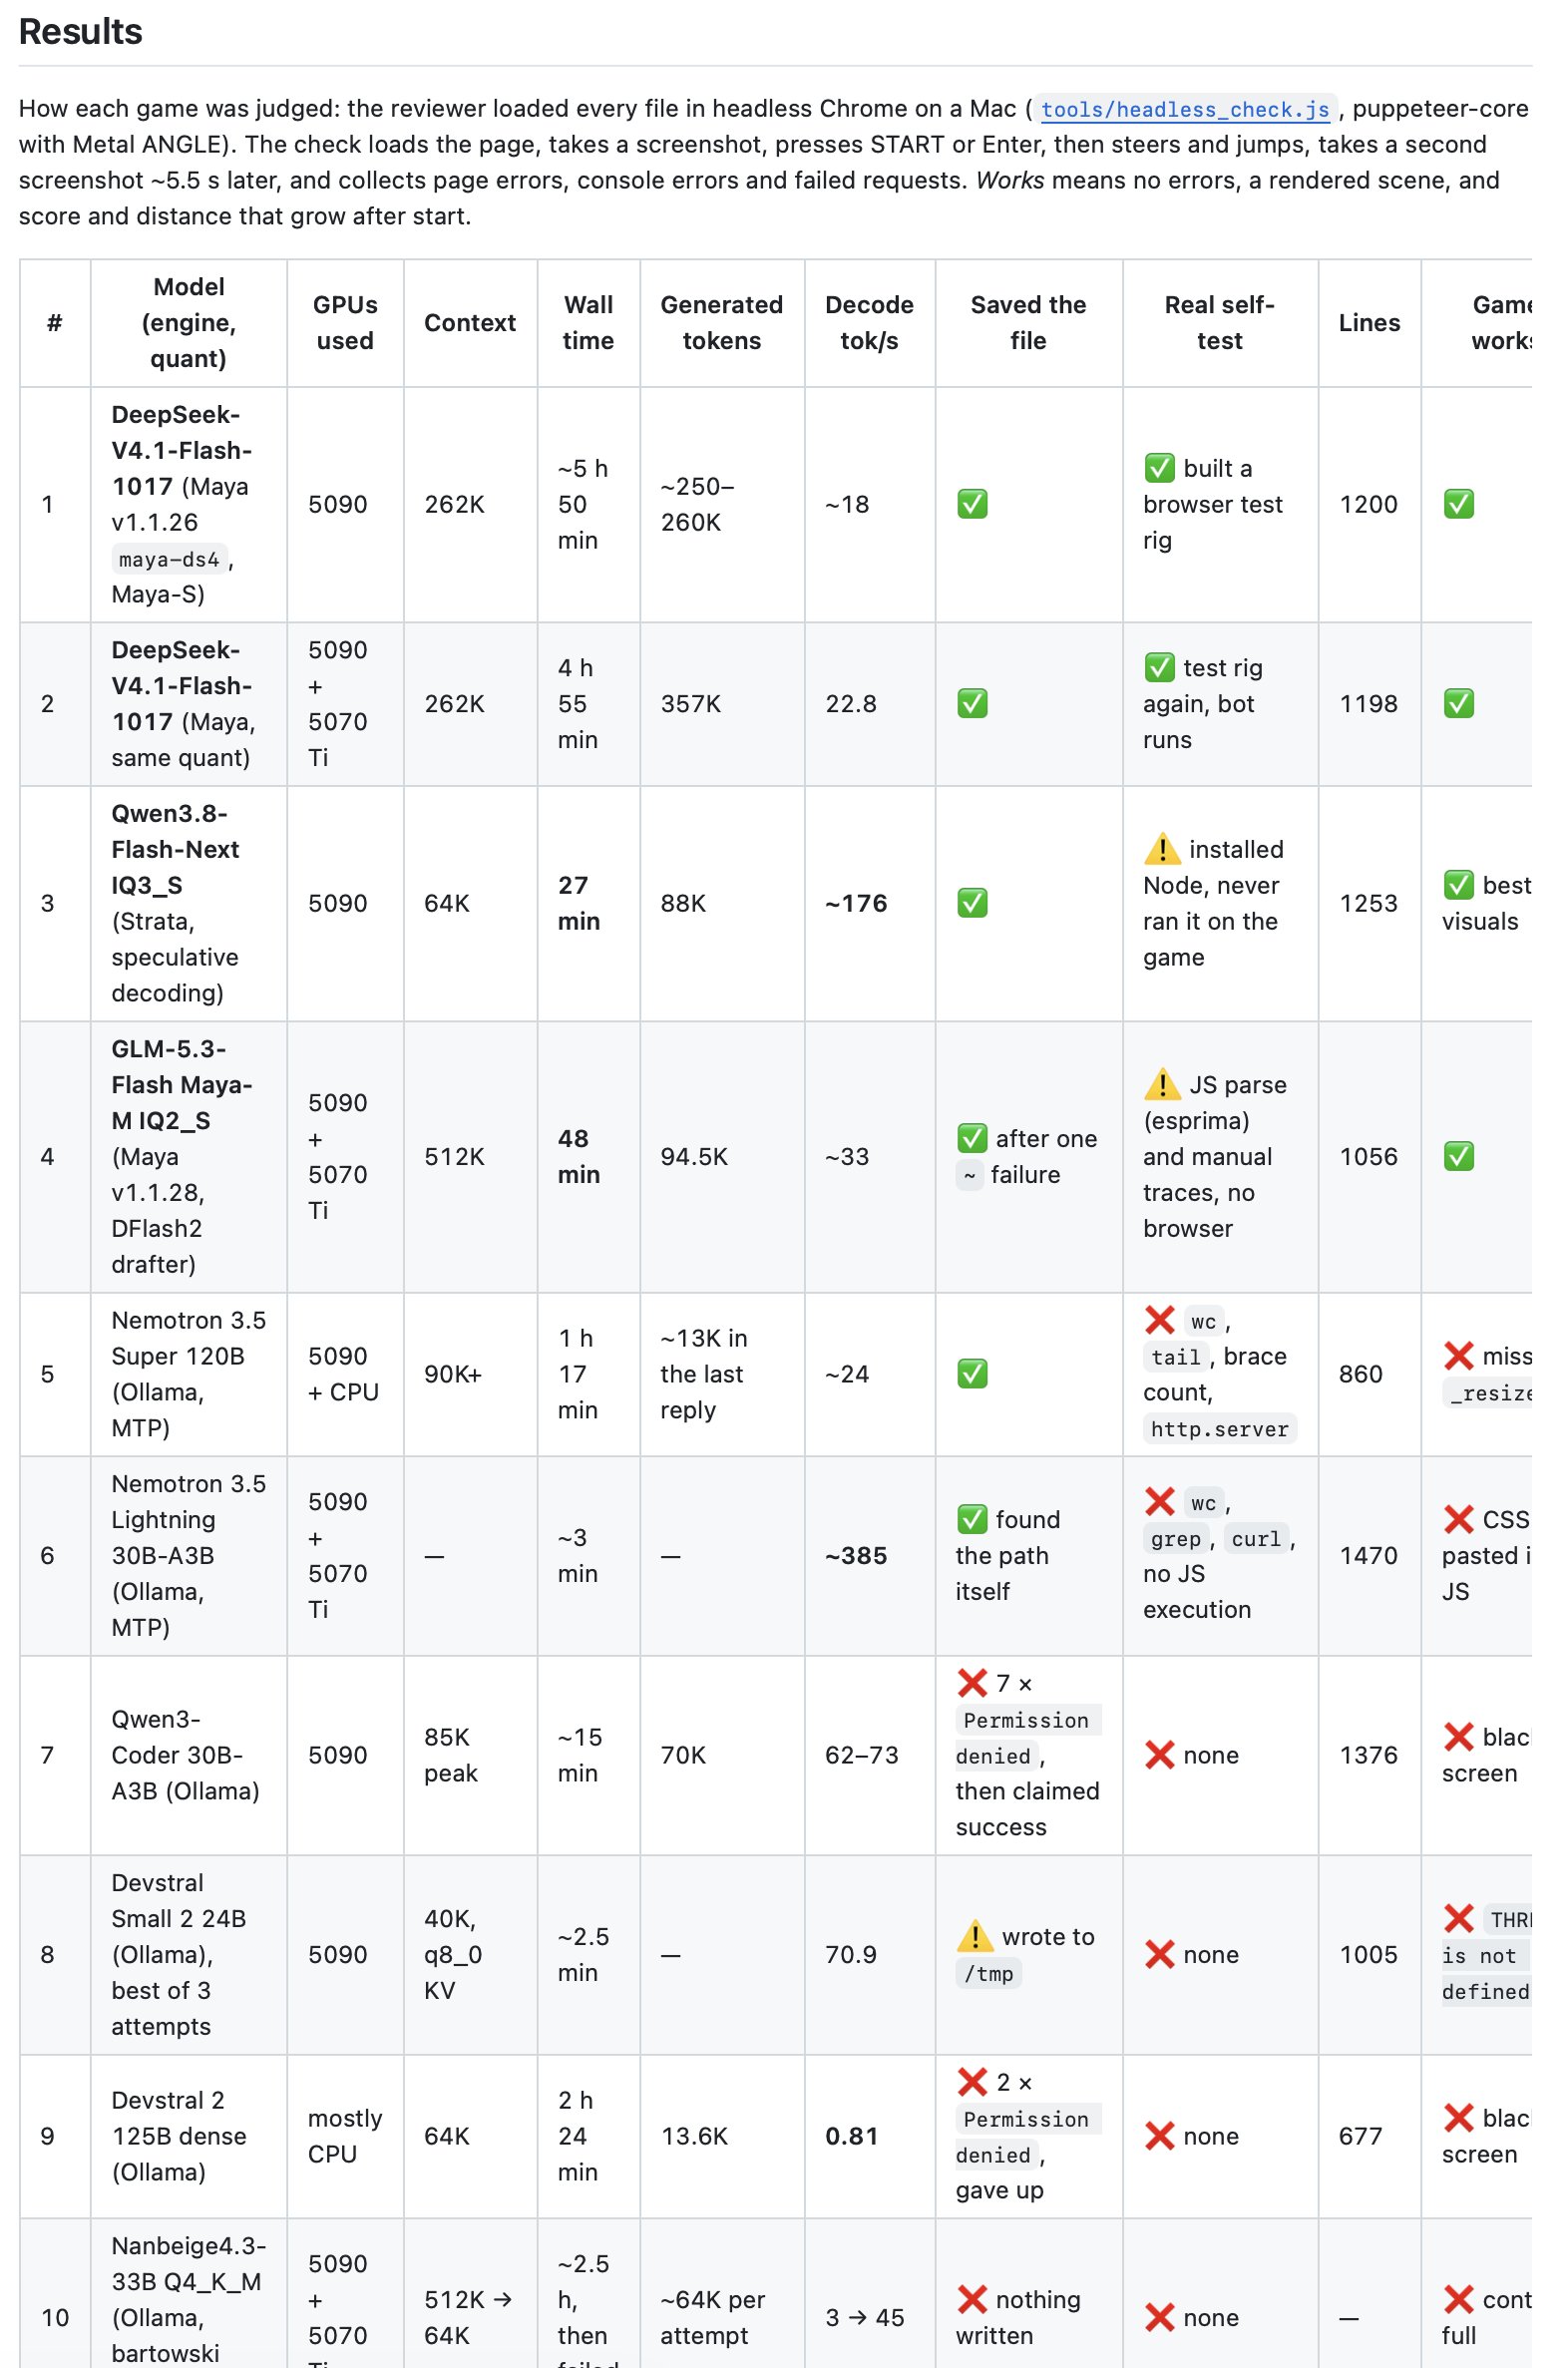
Task: Click the red cross beside "7 × Permission denied"
Action: coord(972,1683)
